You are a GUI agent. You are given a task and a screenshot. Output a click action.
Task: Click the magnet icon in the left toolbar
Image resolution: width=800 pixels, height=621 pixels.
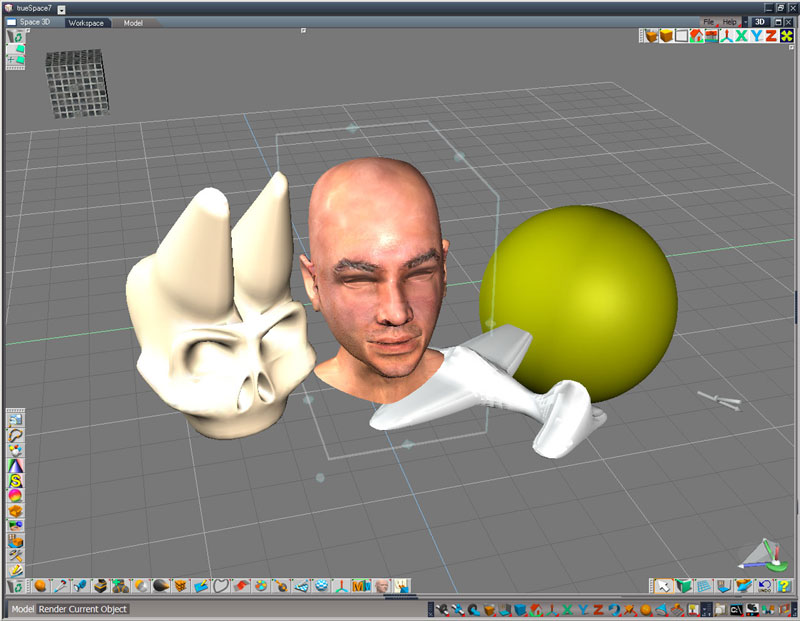pos(15,436)
